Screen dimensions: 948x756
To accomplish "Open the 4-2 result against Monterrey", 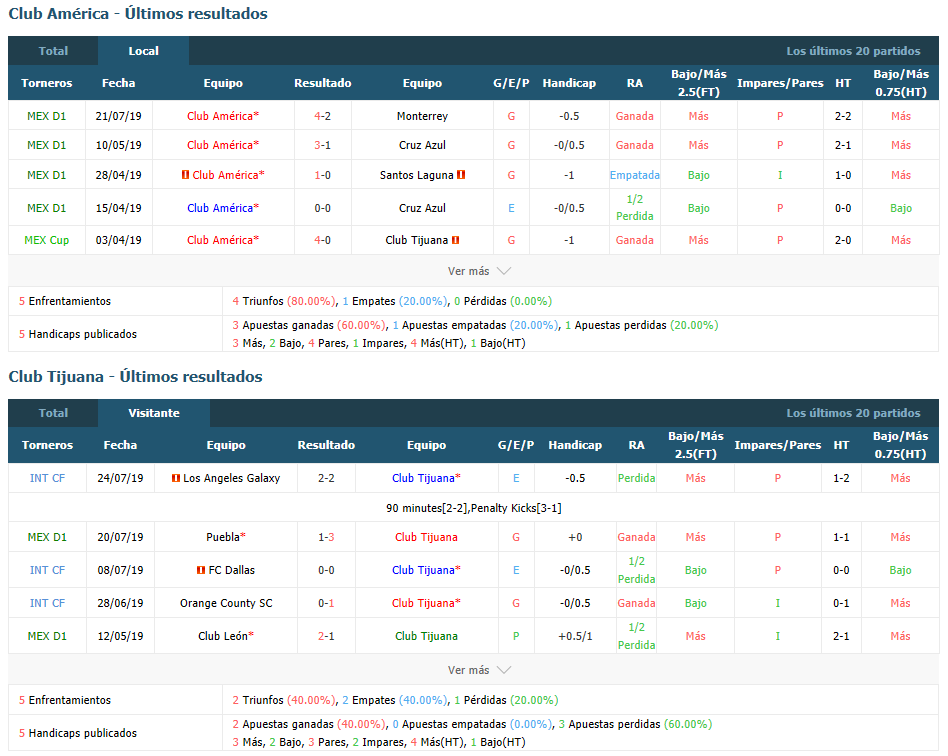I will coord(323,116).
